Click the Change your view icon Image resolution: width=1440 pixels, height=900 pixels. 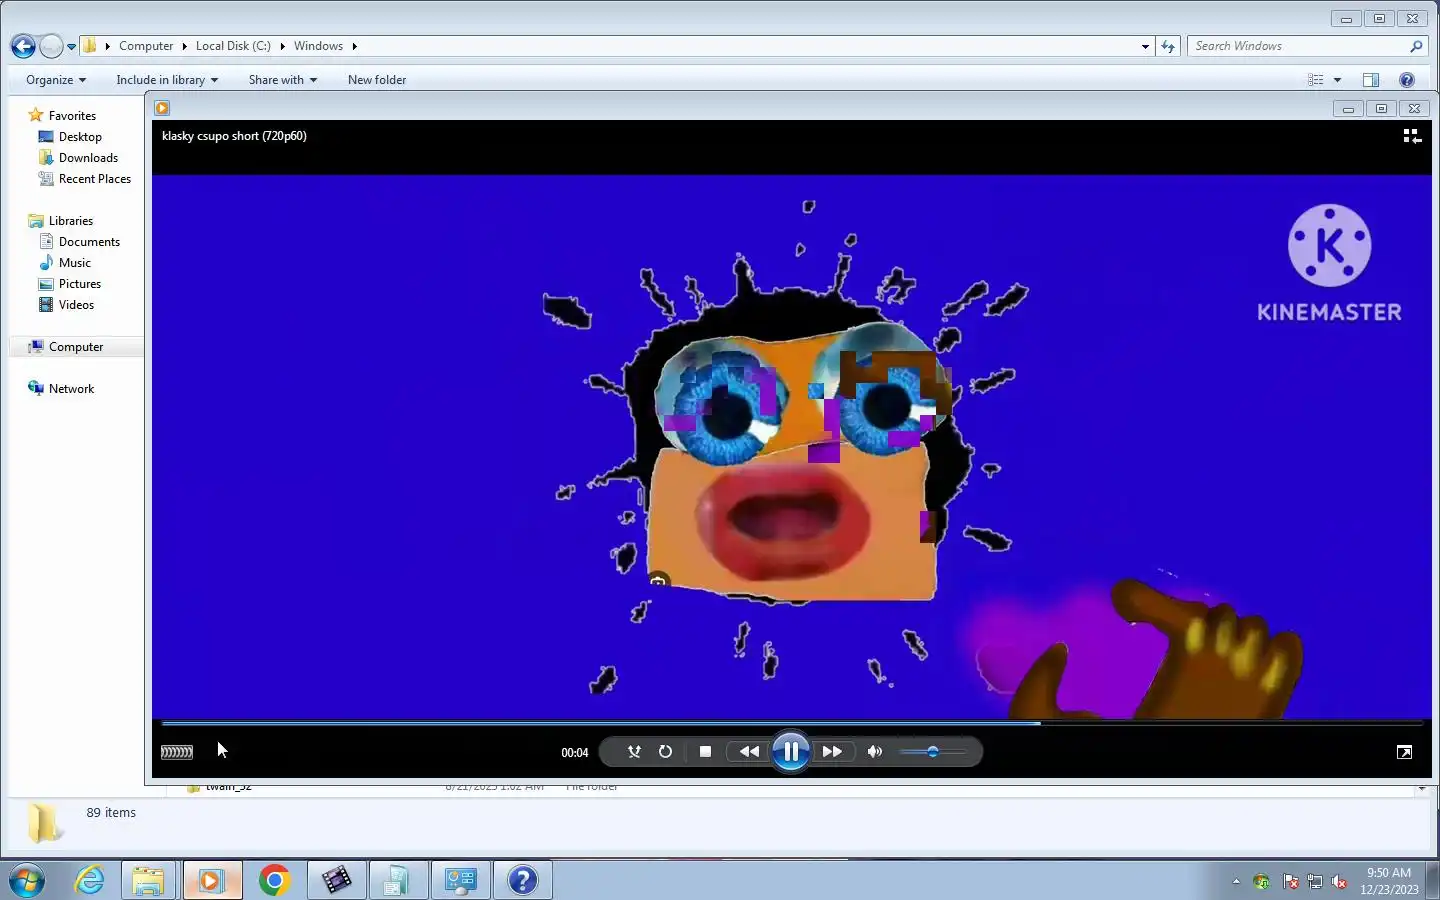(1316, 80)
